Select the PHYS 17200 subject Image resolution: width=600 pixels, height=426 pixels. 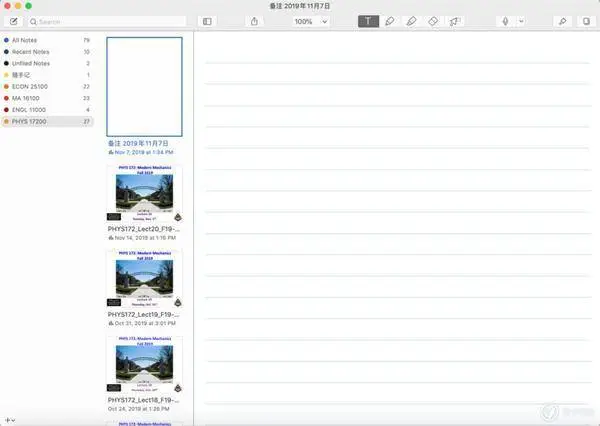point(47,121)
